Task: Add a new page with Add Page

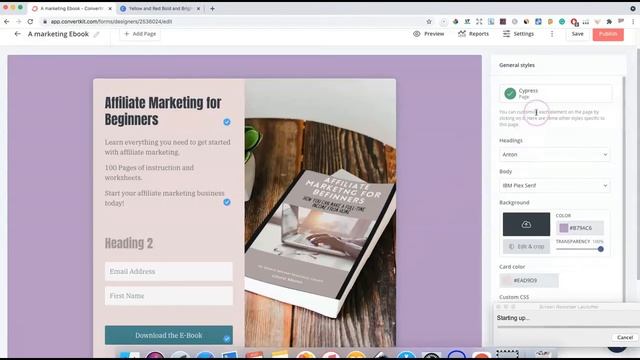Action: (x=140, y=34)
